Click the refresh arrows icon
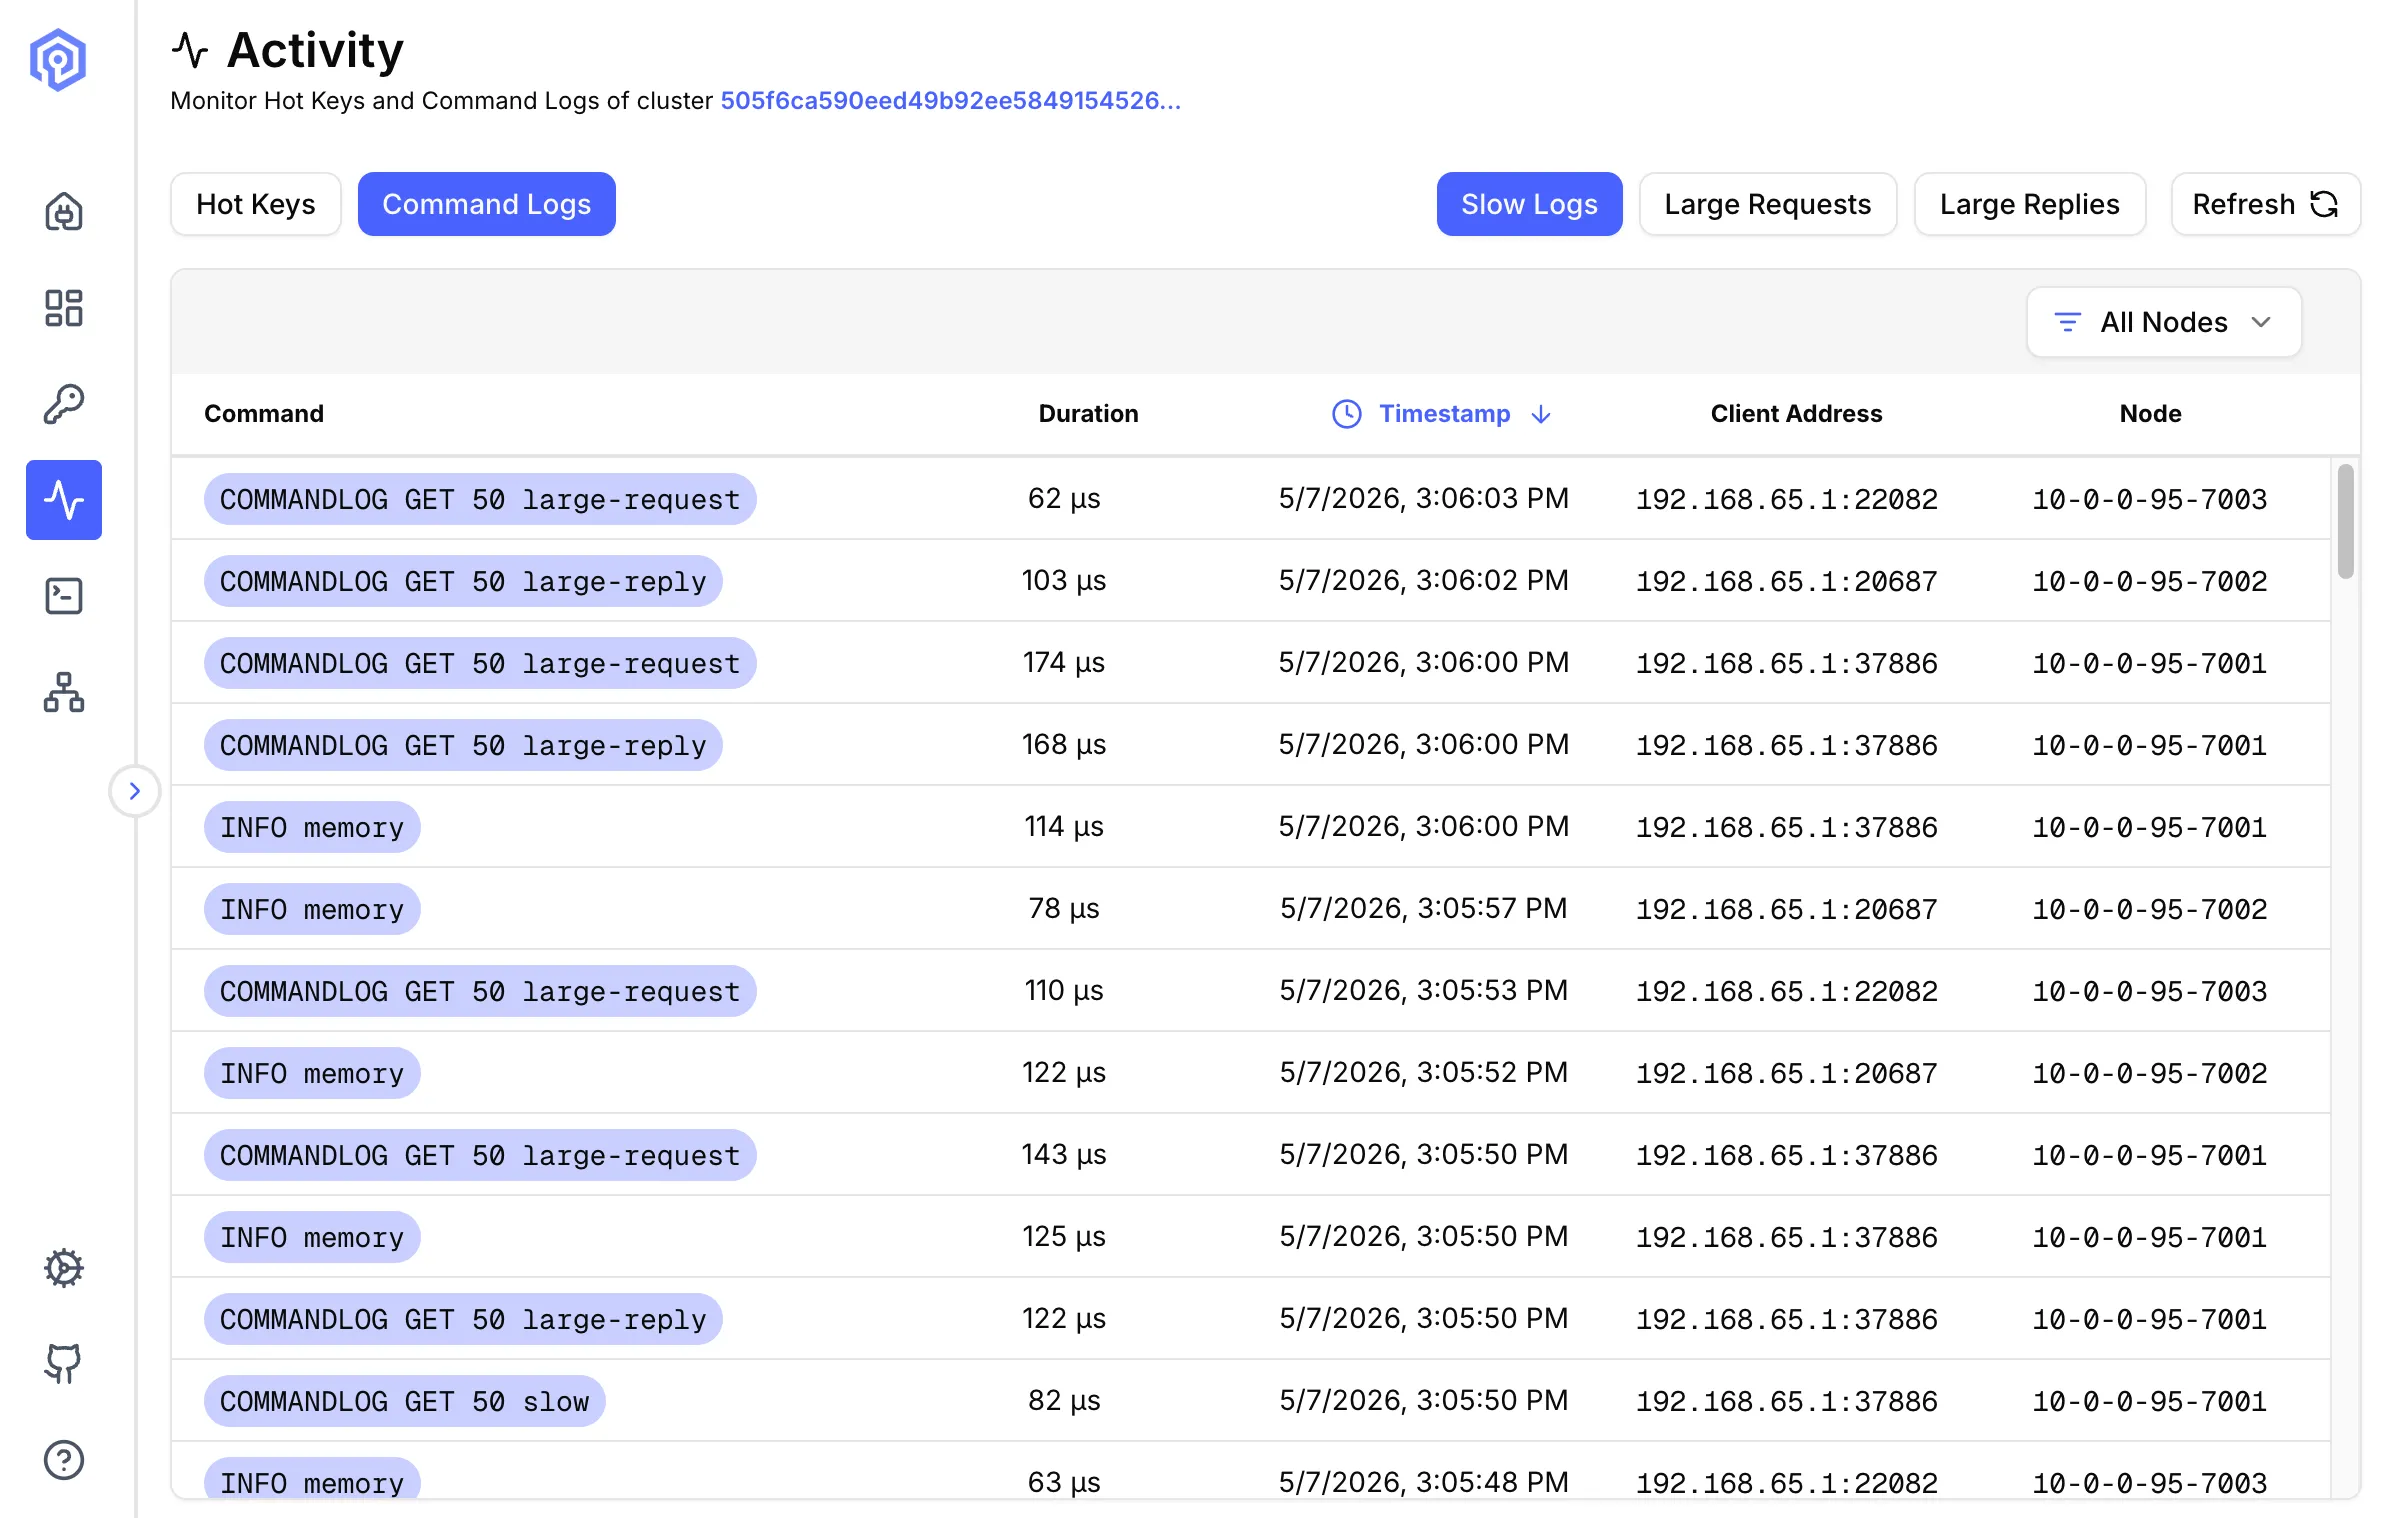This screenshot has height=1518, width=2388. point(2324,204)
